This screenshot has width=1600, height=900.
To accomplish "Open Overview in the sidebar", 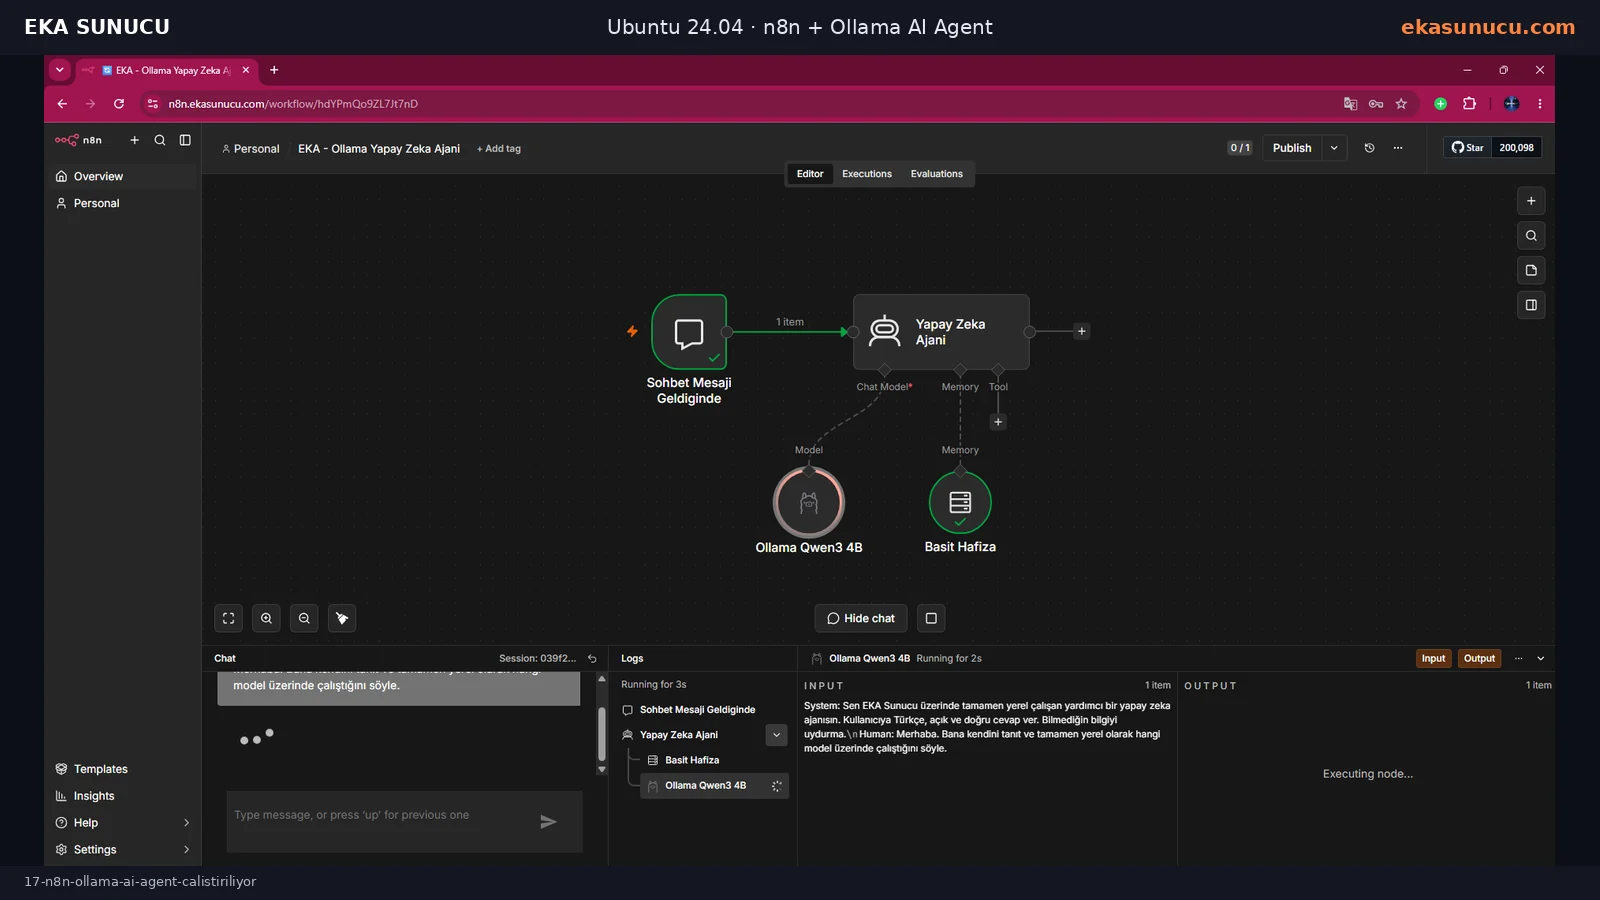I will 122,176.
